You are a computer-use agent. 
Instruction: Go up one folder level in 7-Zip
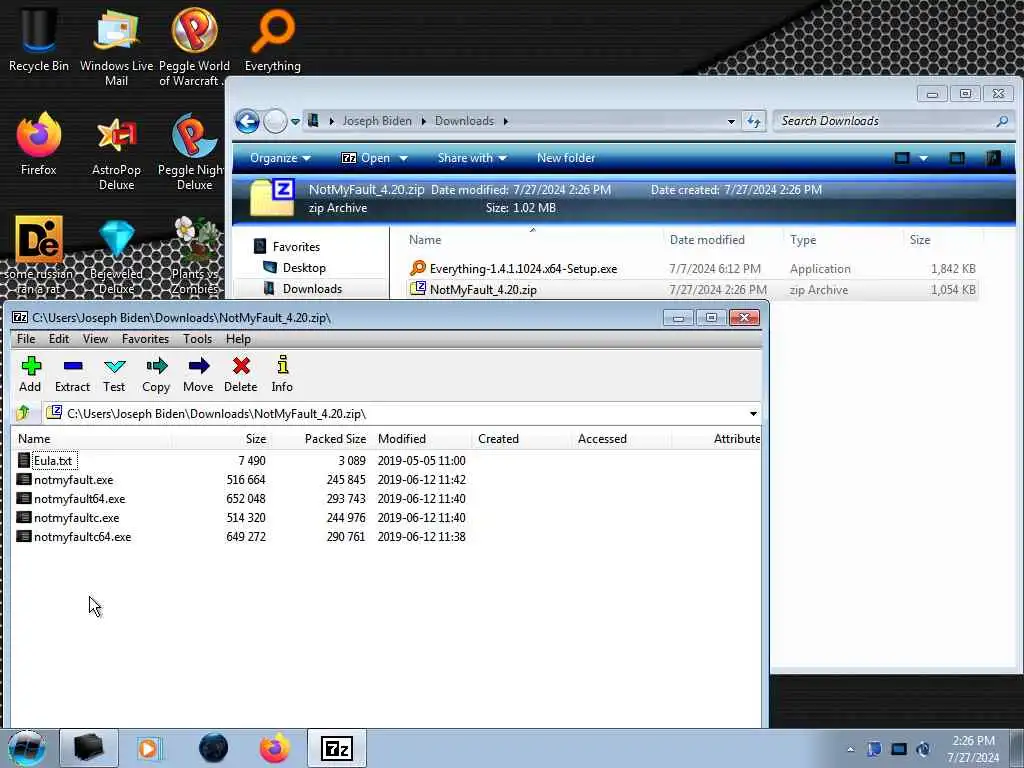click(x=24, y=413)
